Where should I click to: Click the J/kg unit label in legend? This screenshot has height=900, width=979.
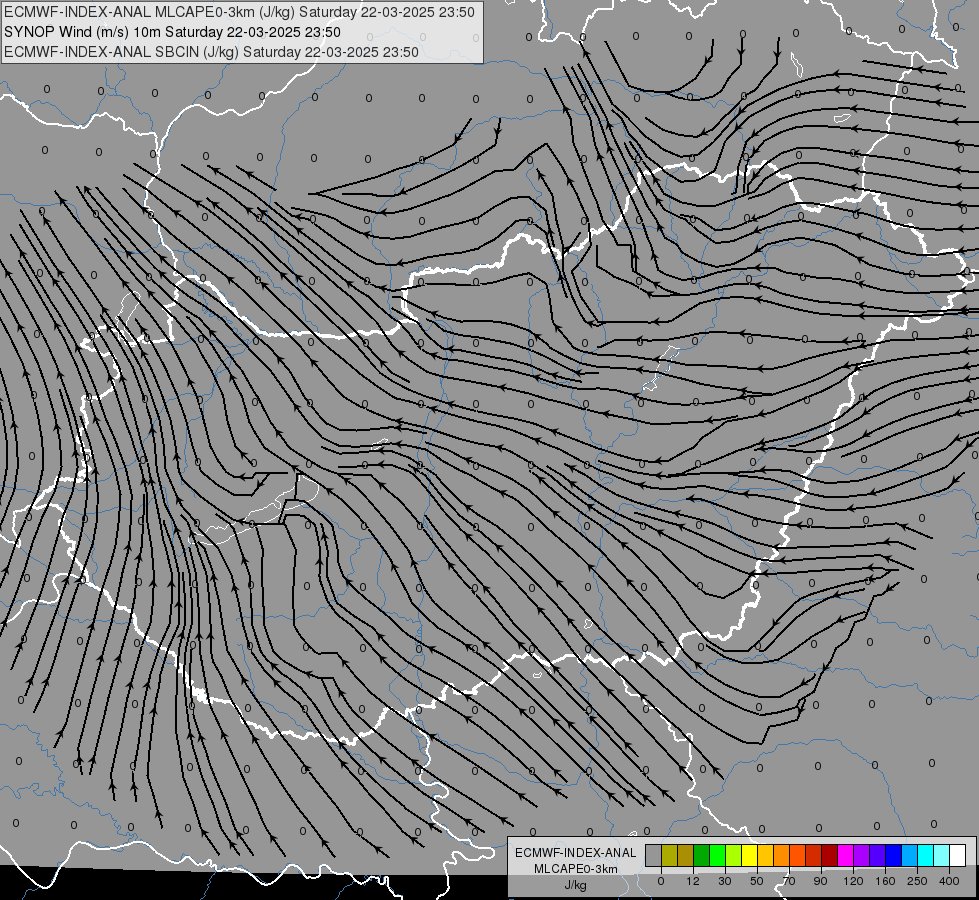[575, 885]
